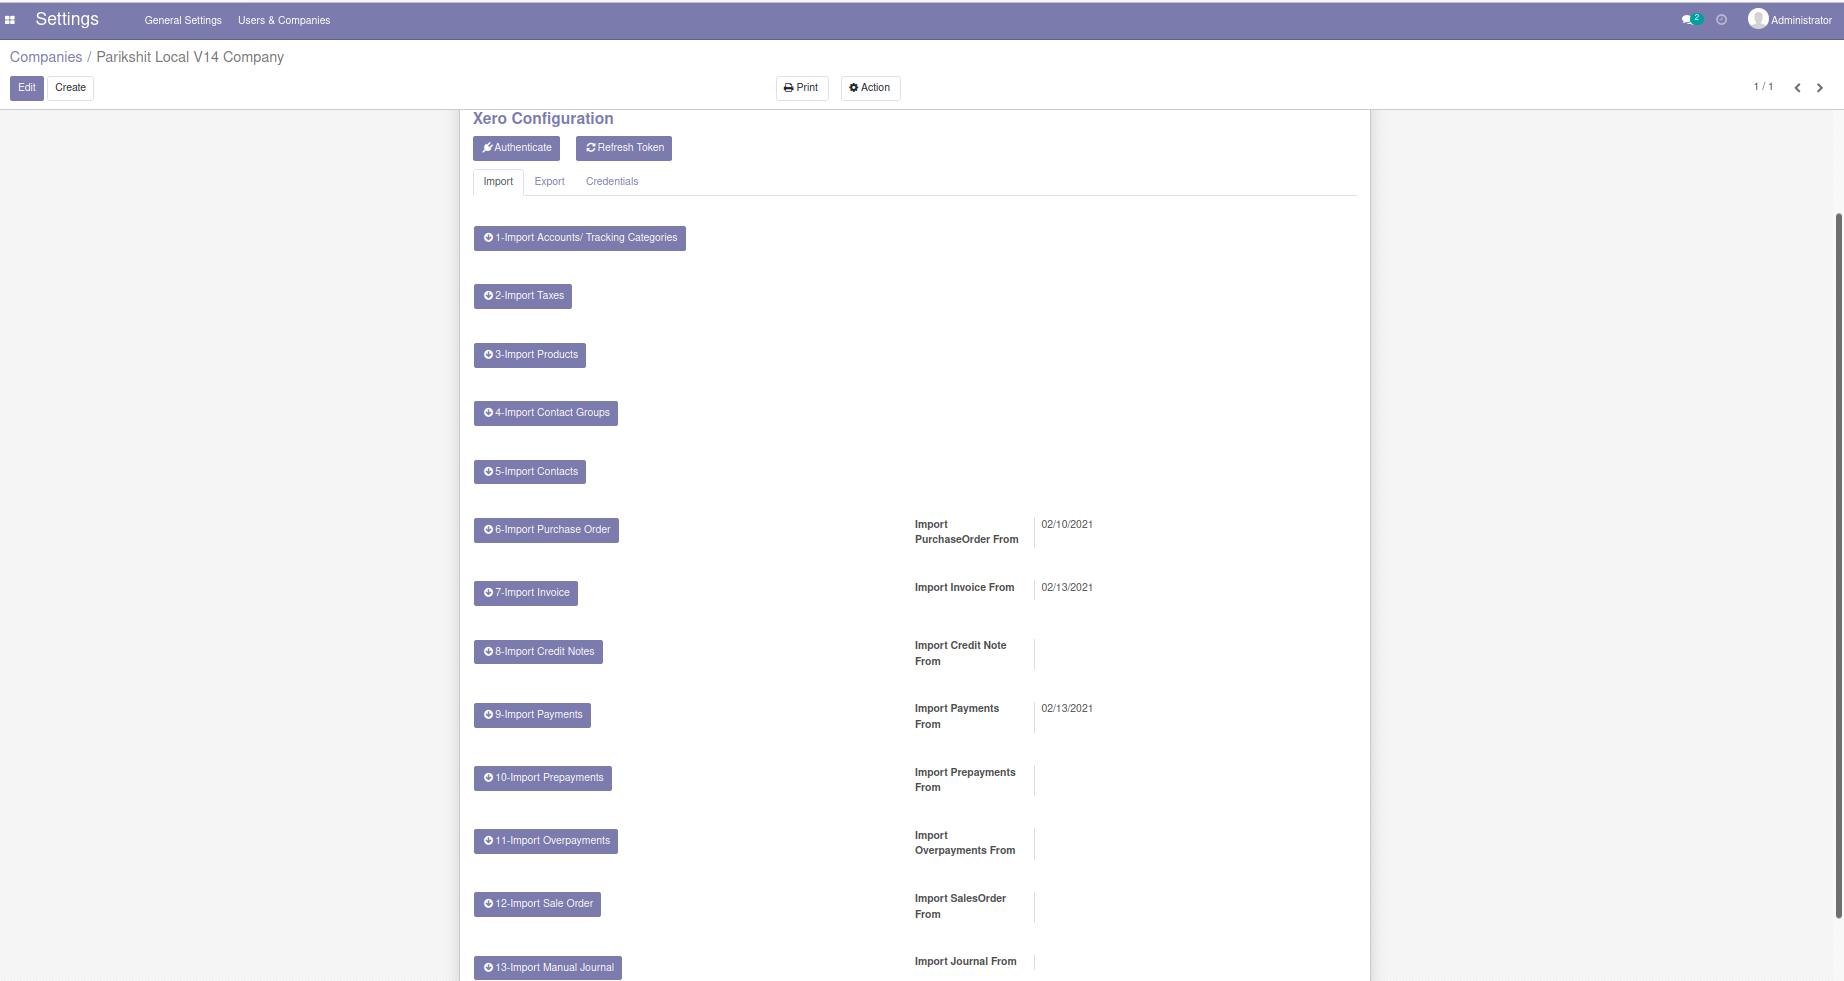Click Import PurchaseOrder From date 02/10/2021
Viewport: 1844px width, 981px height.
tap(1067, 525)
